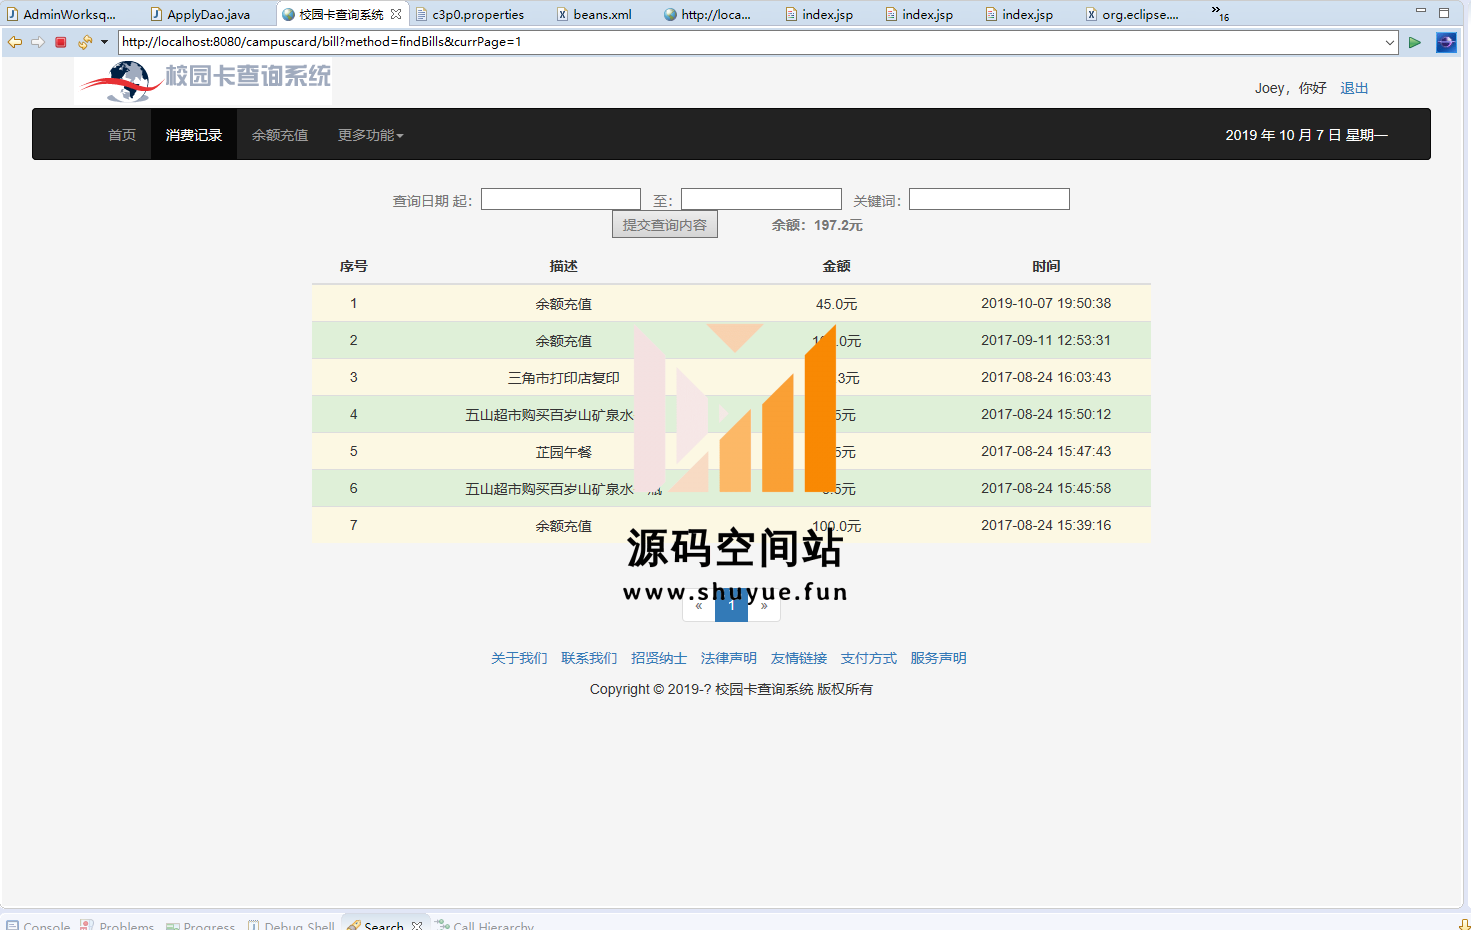The image size is (1471, 930).
Task: Go to next page with » pagination arrow
Action: (764, 605)
